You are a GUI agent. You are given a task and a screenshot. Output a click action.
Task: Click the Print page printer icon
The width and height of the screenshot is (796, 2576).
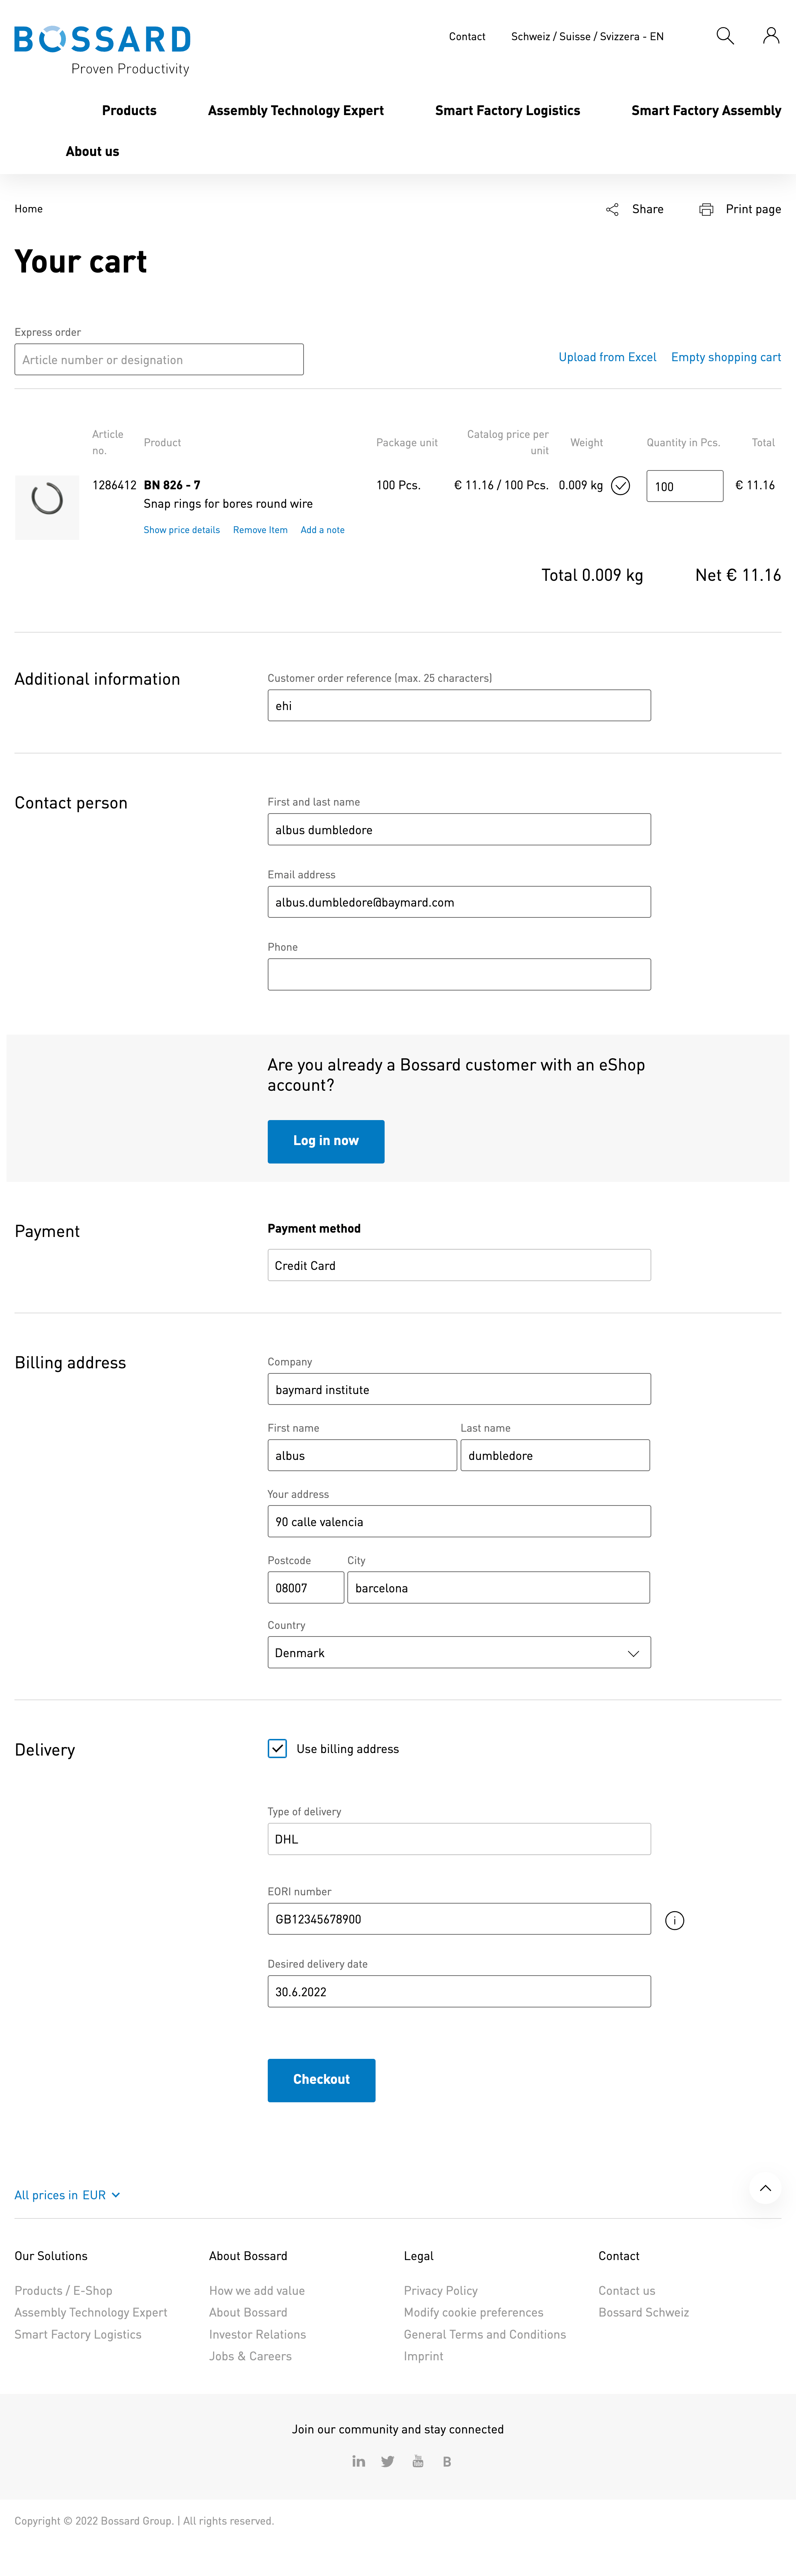pos(706,209)
